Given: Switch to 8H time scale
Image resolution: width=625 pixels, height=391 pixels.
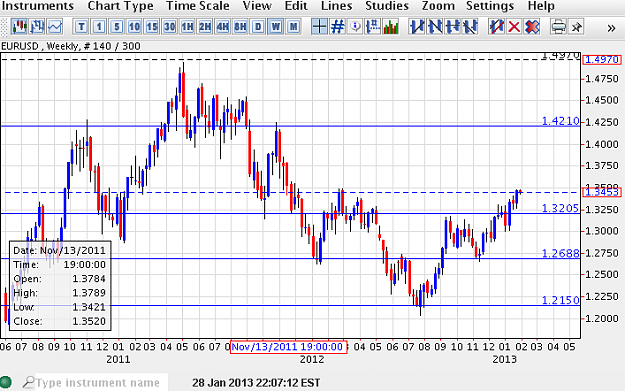Looking at the screenshot, I should click(240, 27).
